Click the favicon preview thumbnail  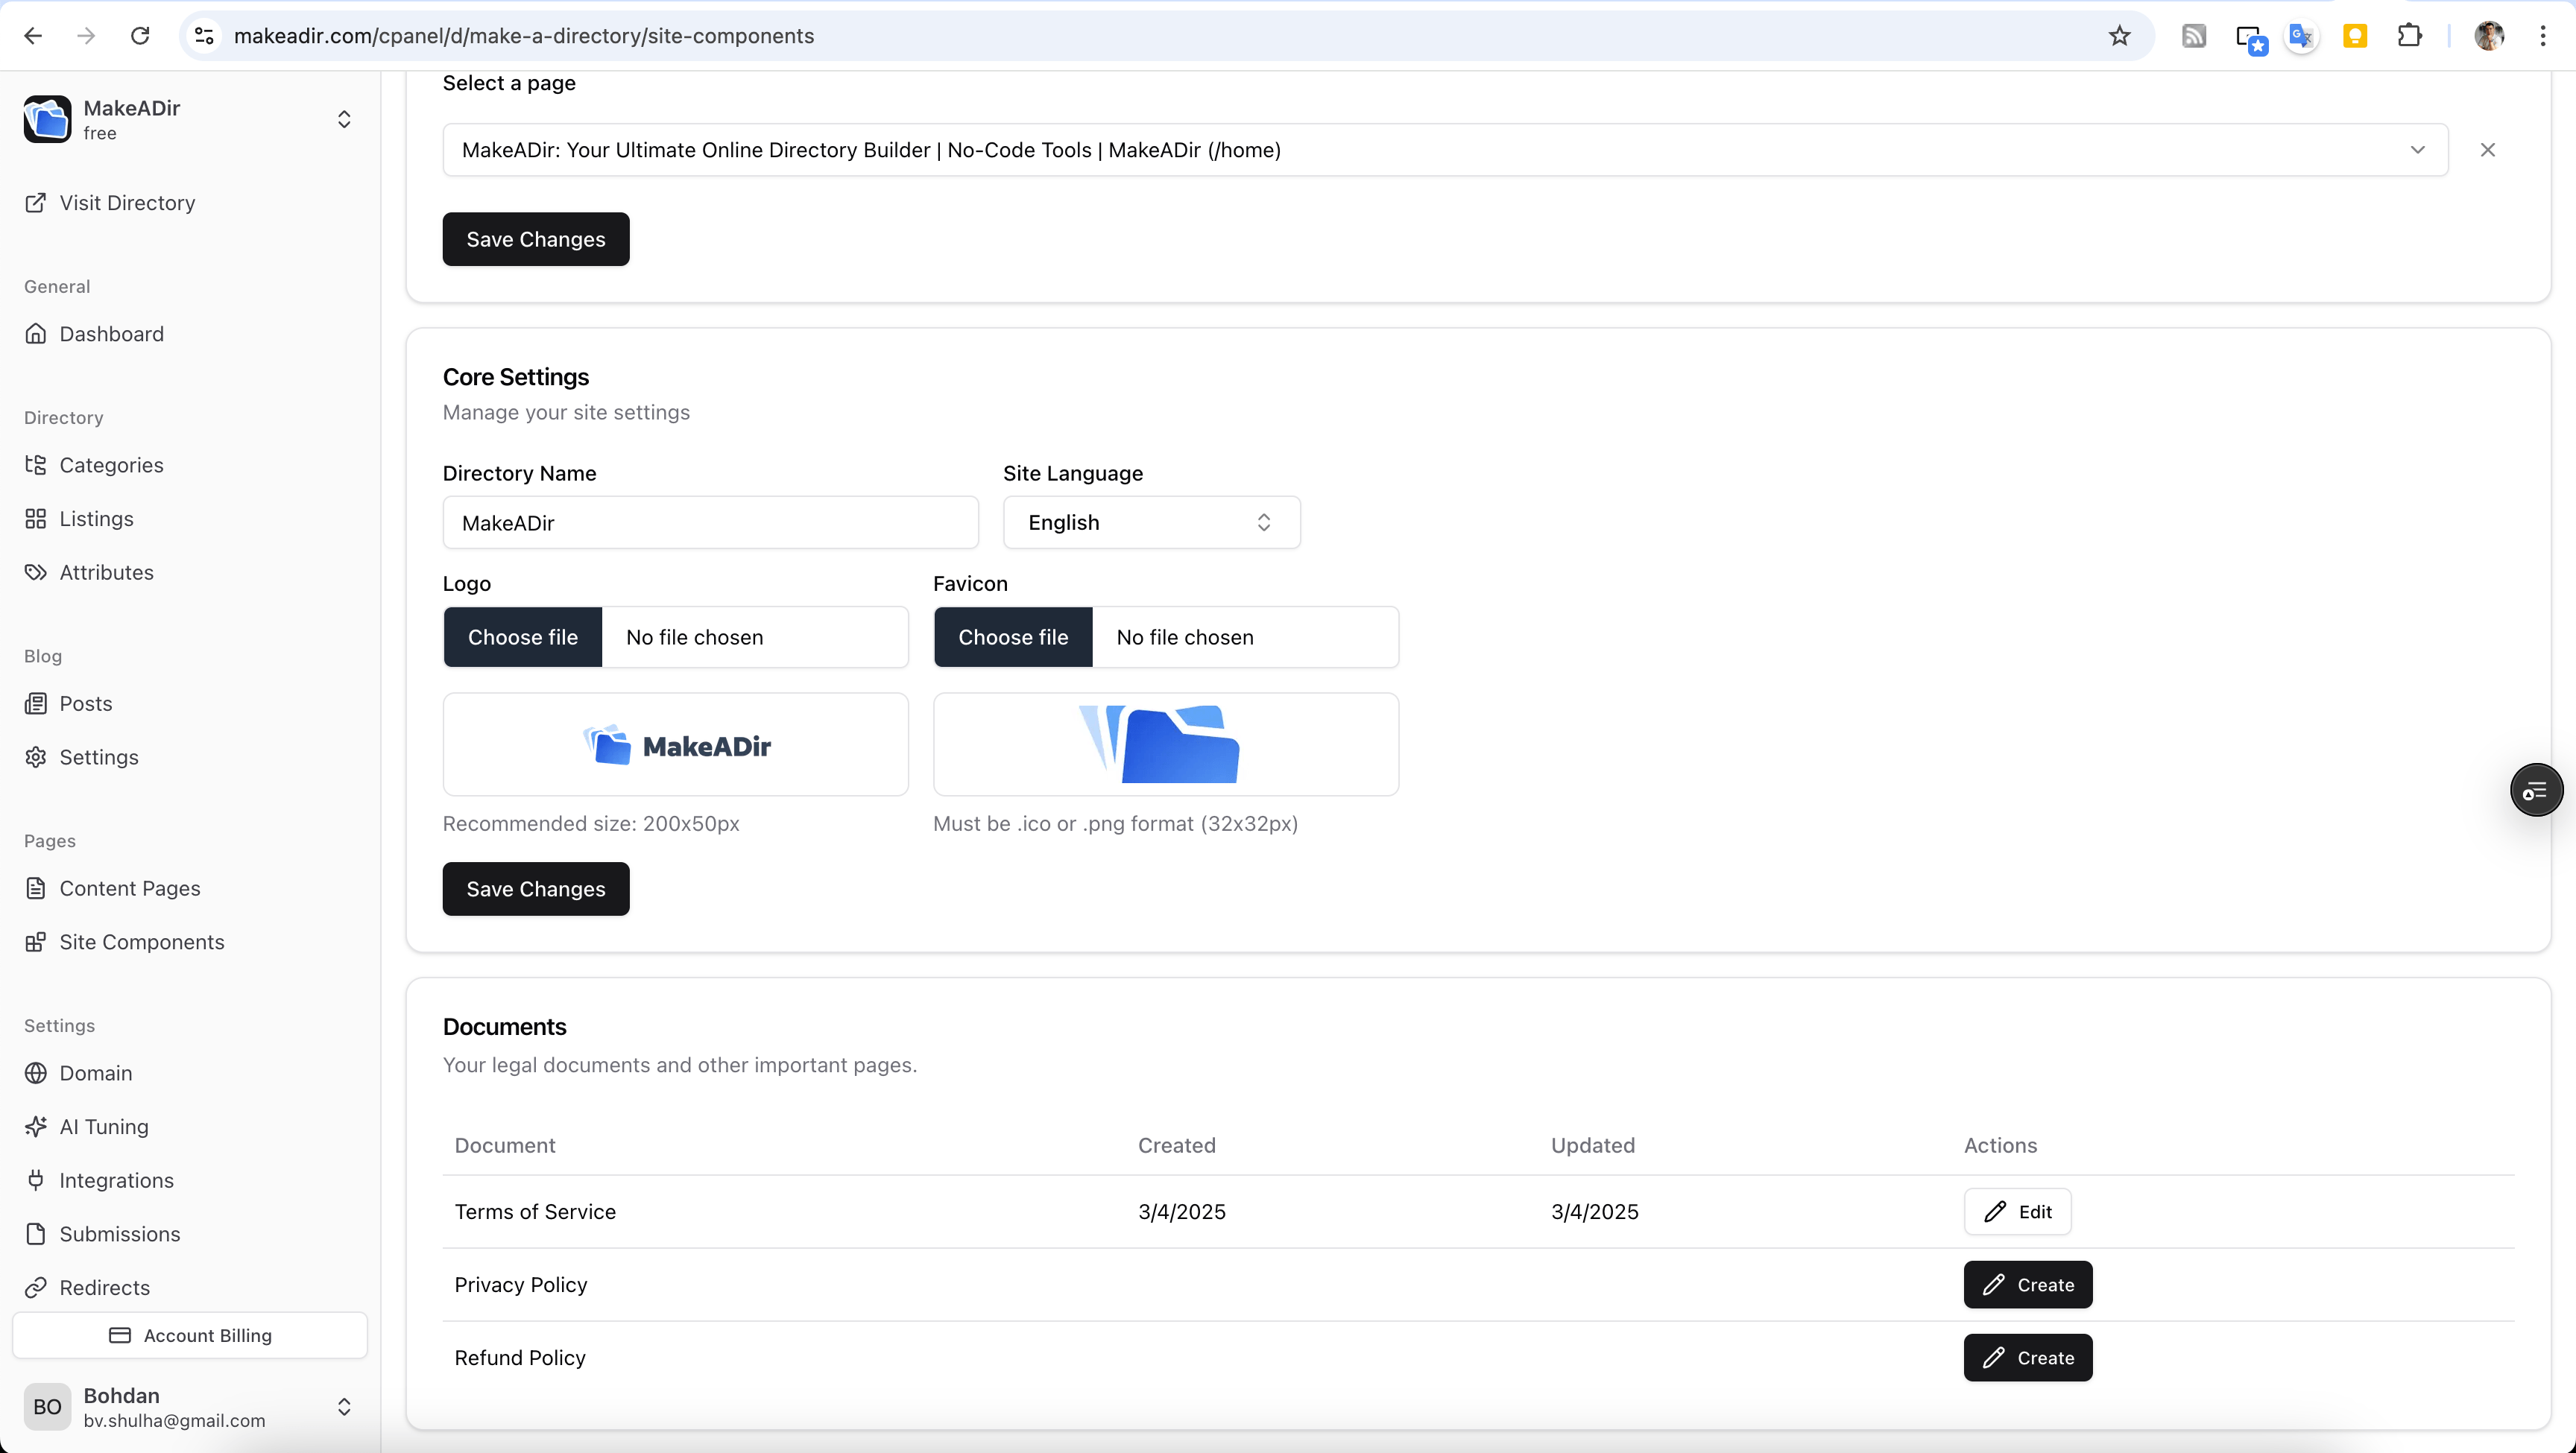point(1165,744)
